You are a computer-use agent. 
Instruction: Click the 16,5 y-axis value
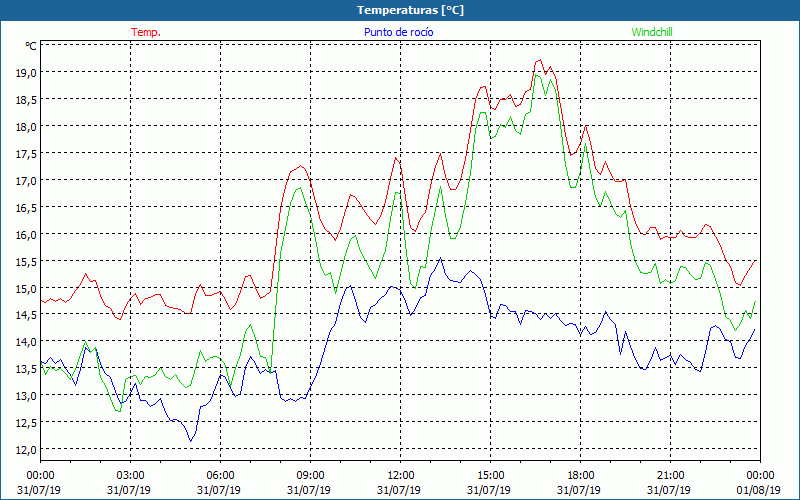26,208
